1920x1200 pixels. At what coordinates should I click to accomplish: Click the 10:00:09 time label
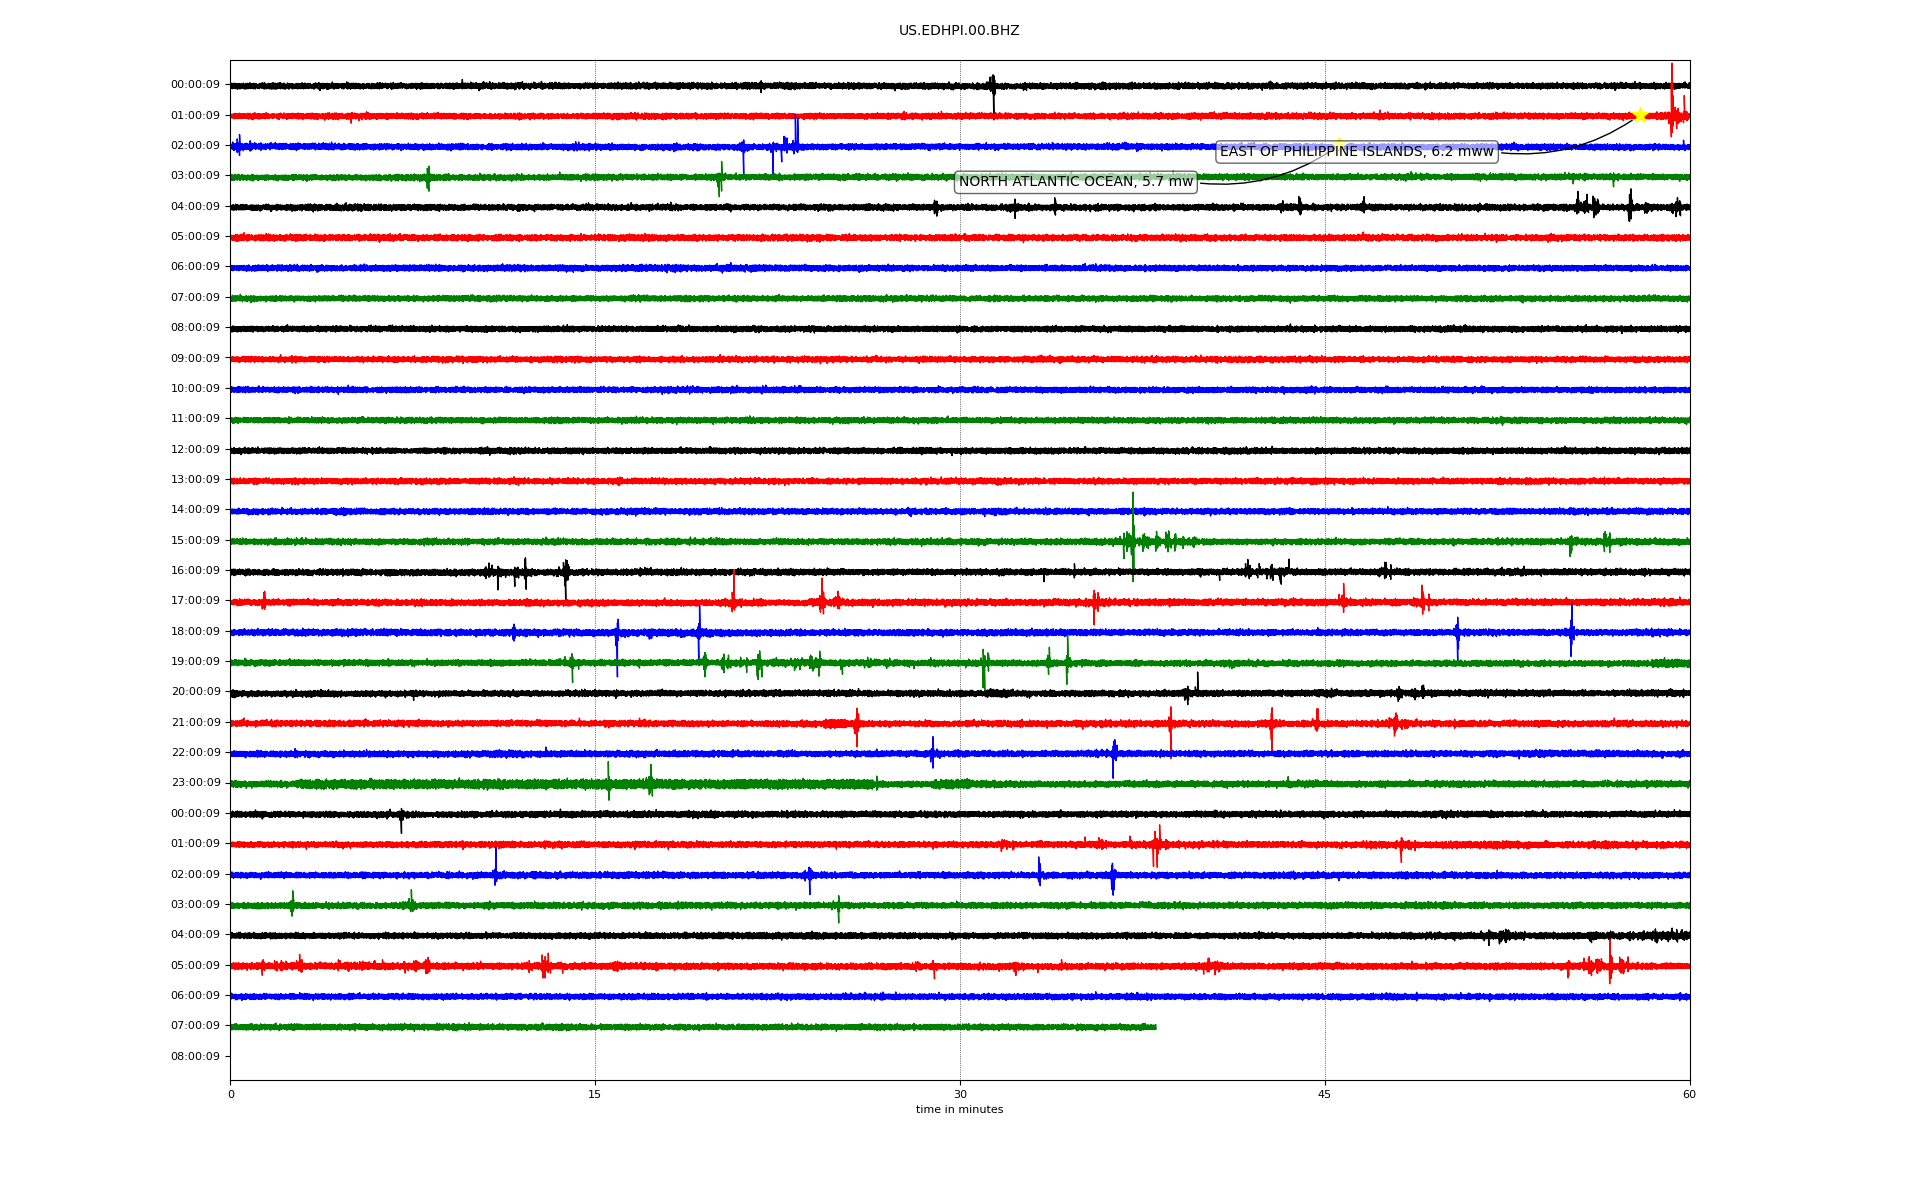click(x=196, y=389)
